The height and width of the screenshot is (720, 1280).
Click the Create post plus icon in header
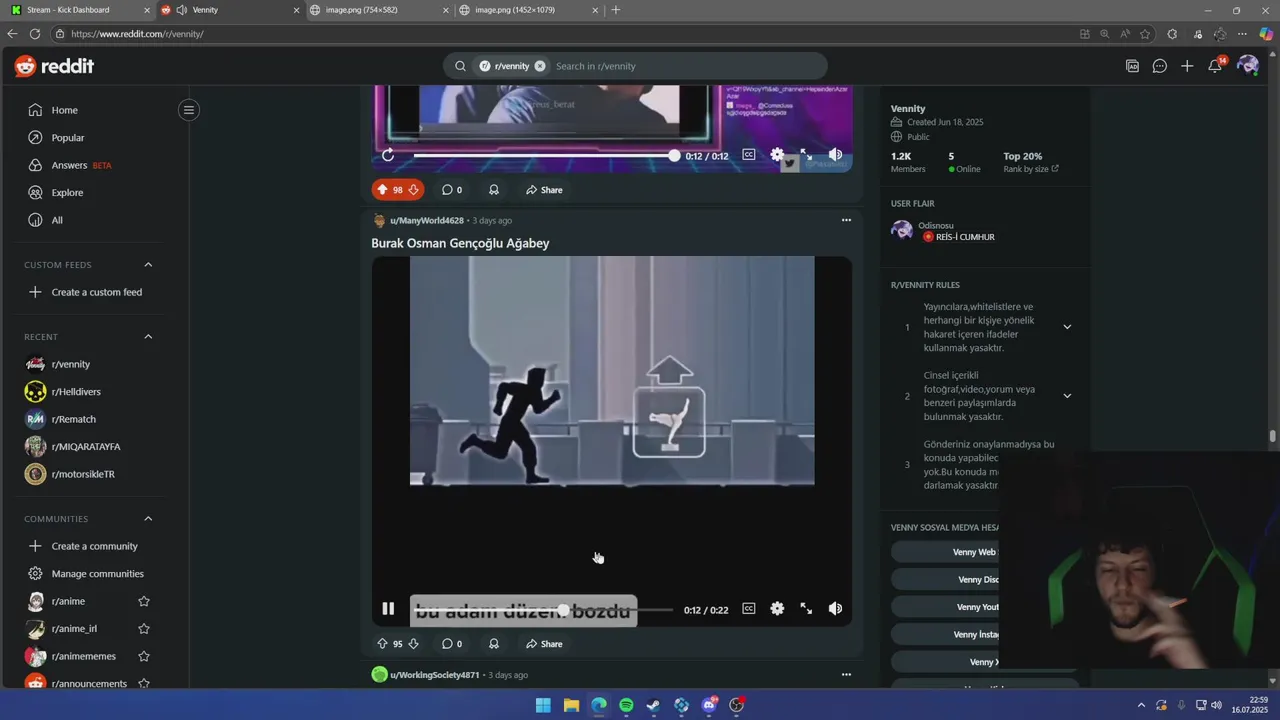pos(1186,66)
